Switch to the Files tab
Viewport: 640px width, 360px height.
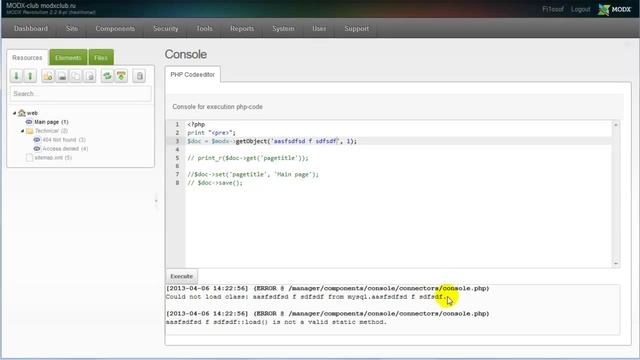coord(101,58)
